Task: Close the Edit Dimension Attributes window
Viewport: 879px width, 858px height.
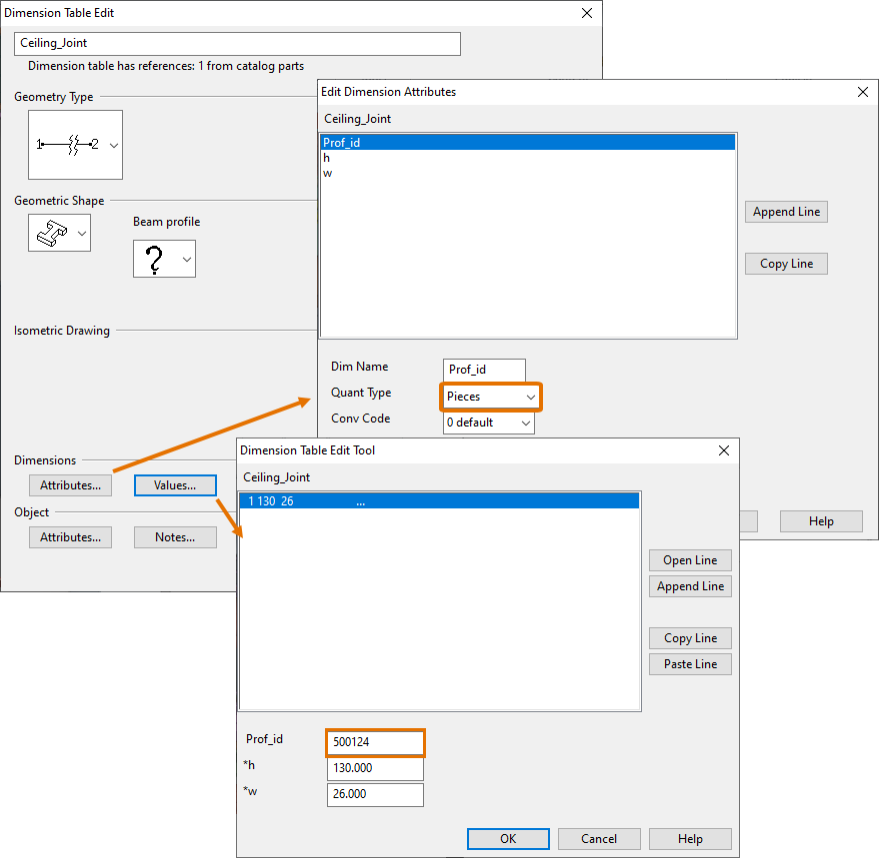Action: (863, 92)
